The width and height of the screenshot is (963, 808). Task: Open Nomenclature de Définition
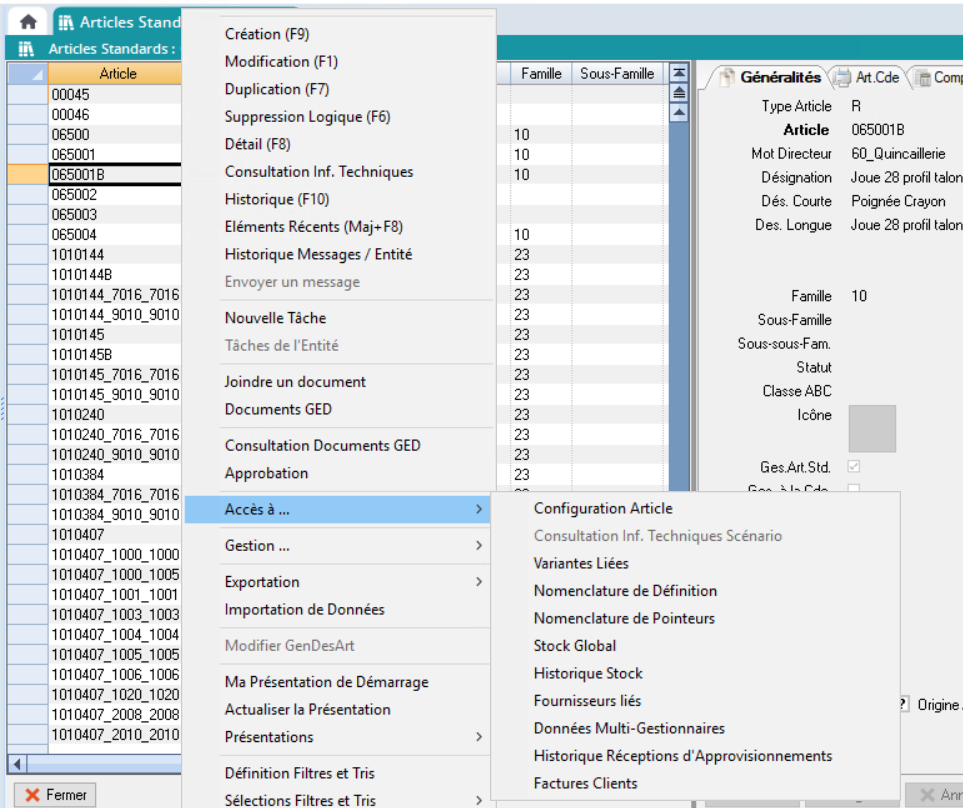625,591
